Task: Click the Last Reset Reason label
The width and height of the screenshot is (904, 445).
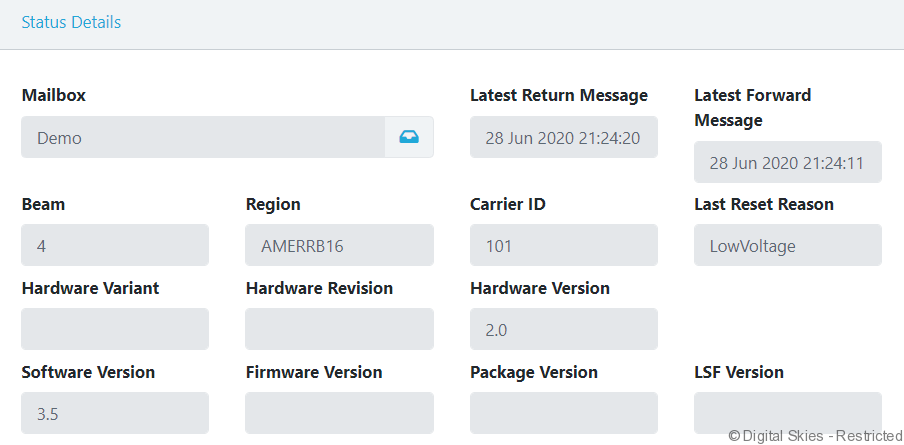Action: (x=764, y=204)
